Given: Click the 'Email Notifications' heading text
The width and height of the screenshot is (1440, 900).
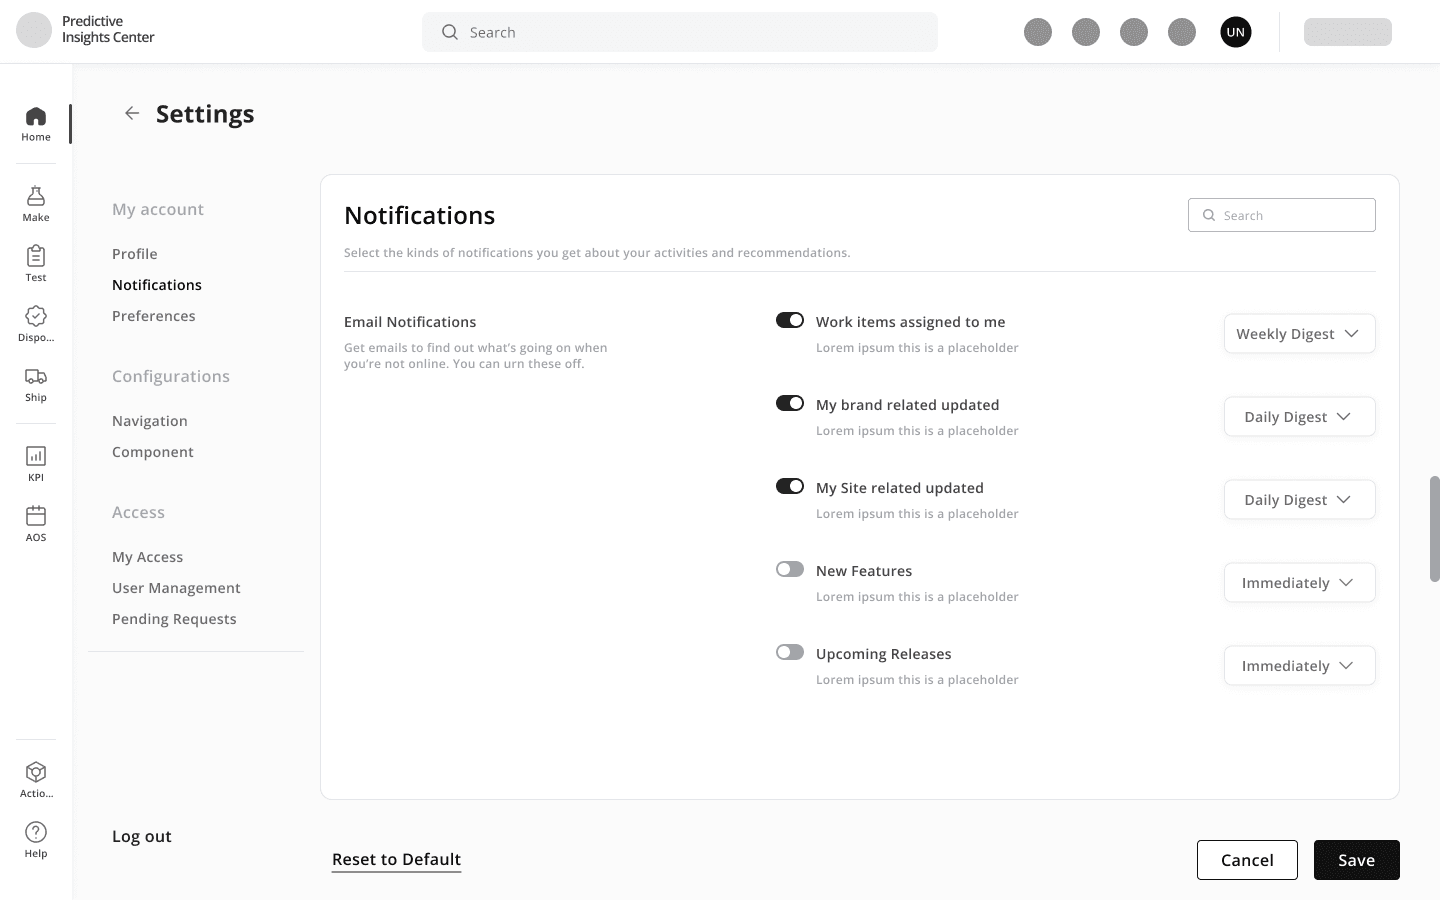Looking at the screenshot, I should [410, 322].
